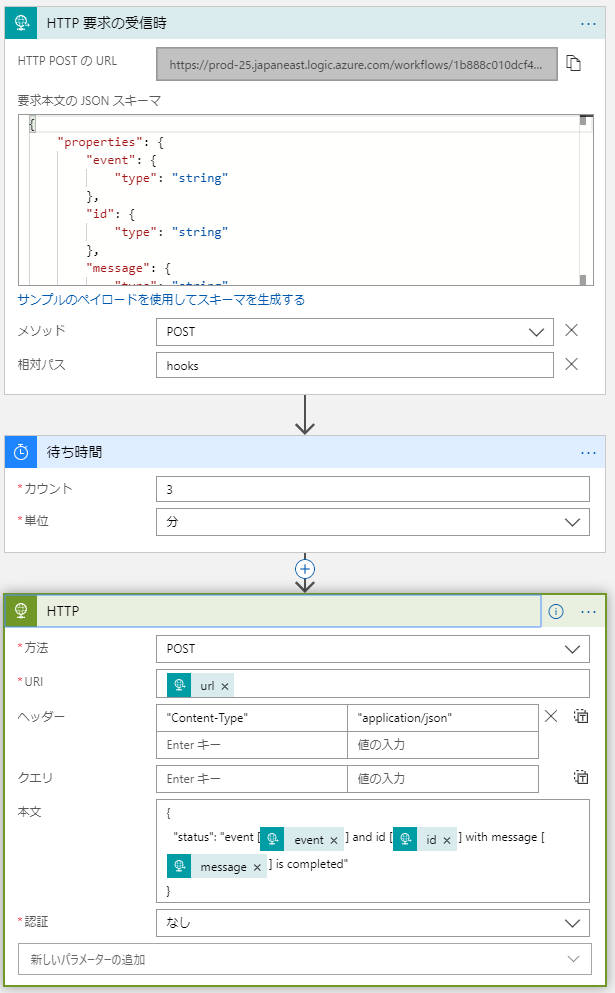
Task: Open the 単位 dropdown
Action: 372,522
